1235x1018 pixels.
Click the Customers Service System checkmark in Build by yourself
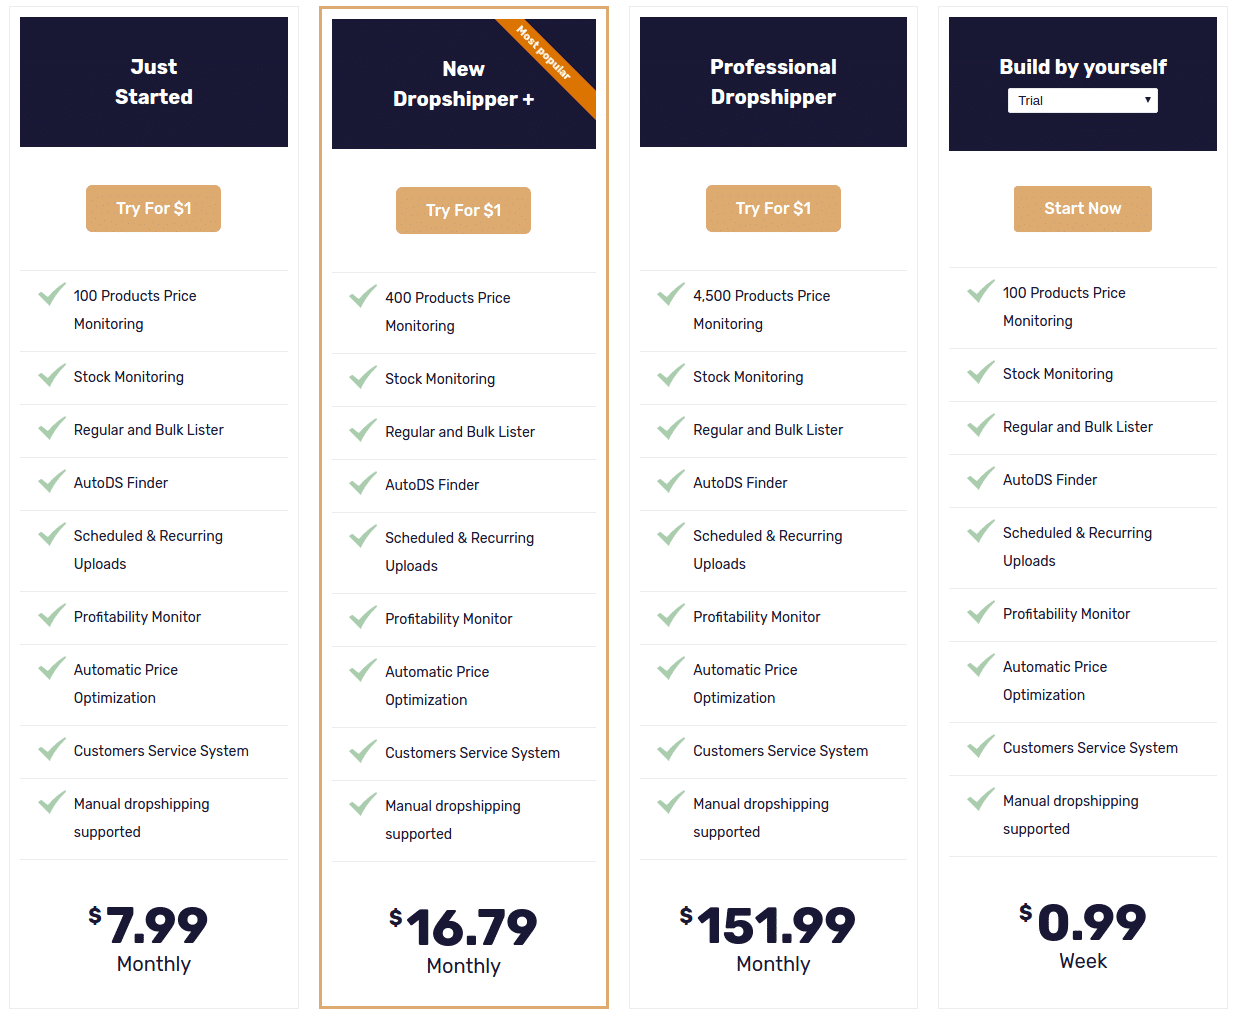coord(980,746)
